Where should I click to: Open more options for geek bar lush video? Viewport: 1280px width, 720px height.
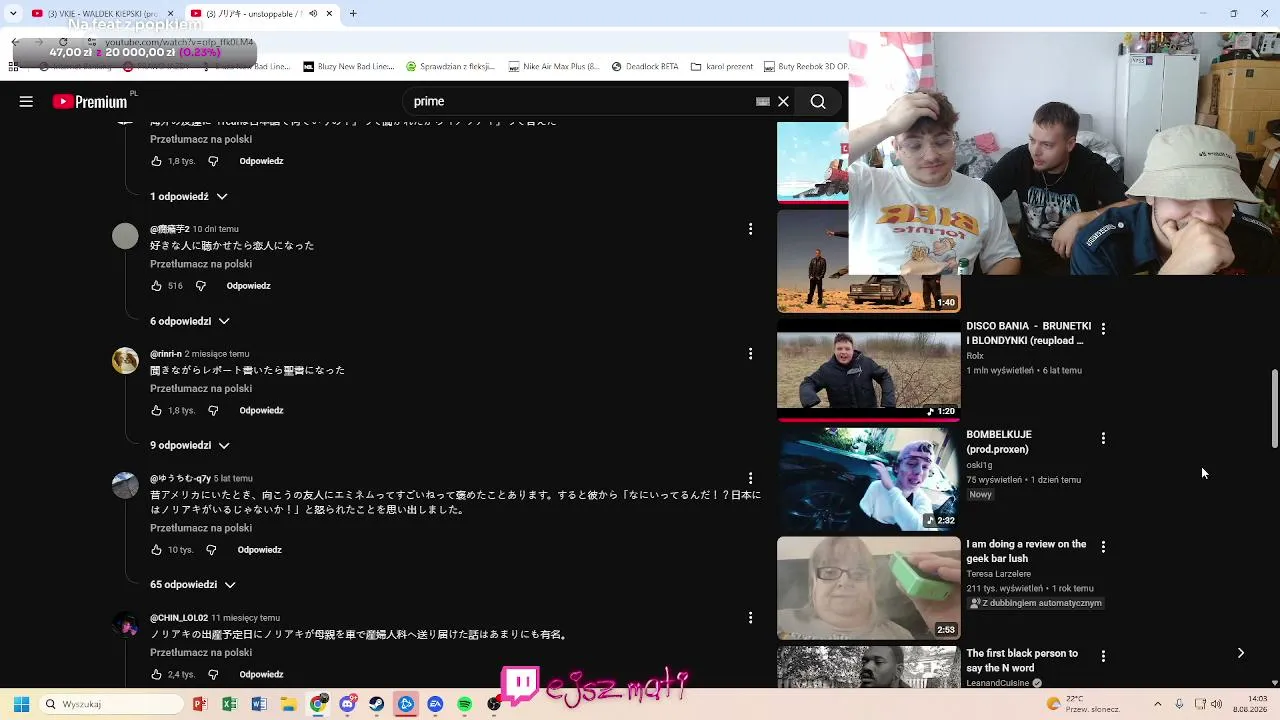point(1103,547)
